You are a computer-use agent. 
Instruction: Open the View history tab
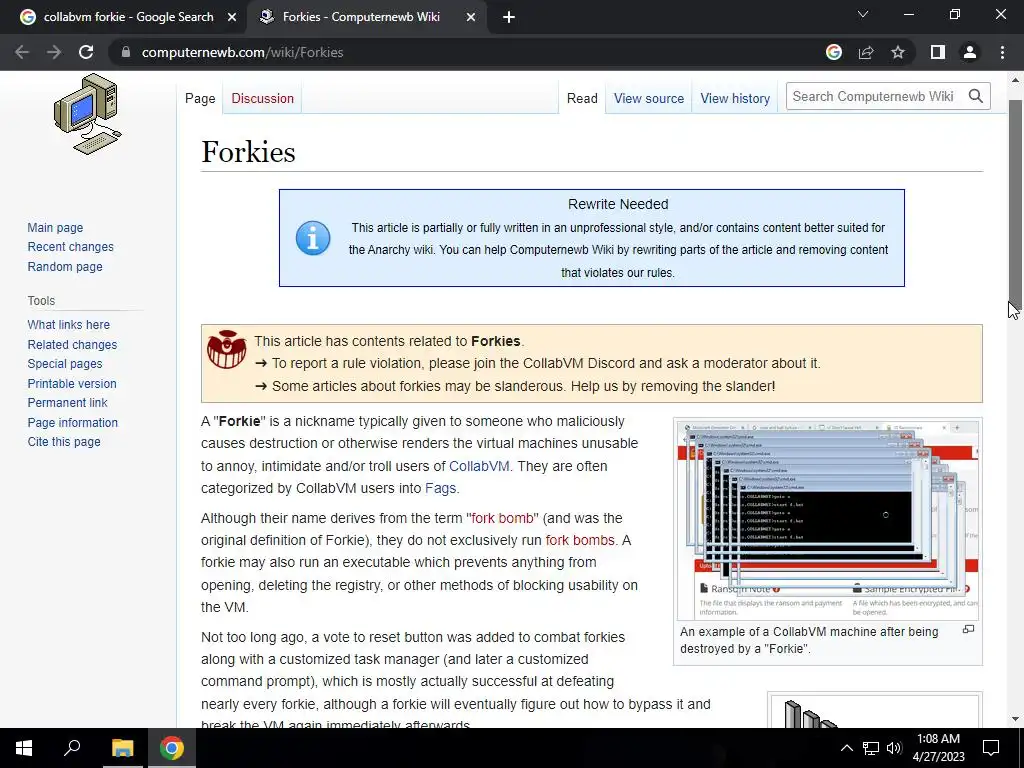coord(735,98)
